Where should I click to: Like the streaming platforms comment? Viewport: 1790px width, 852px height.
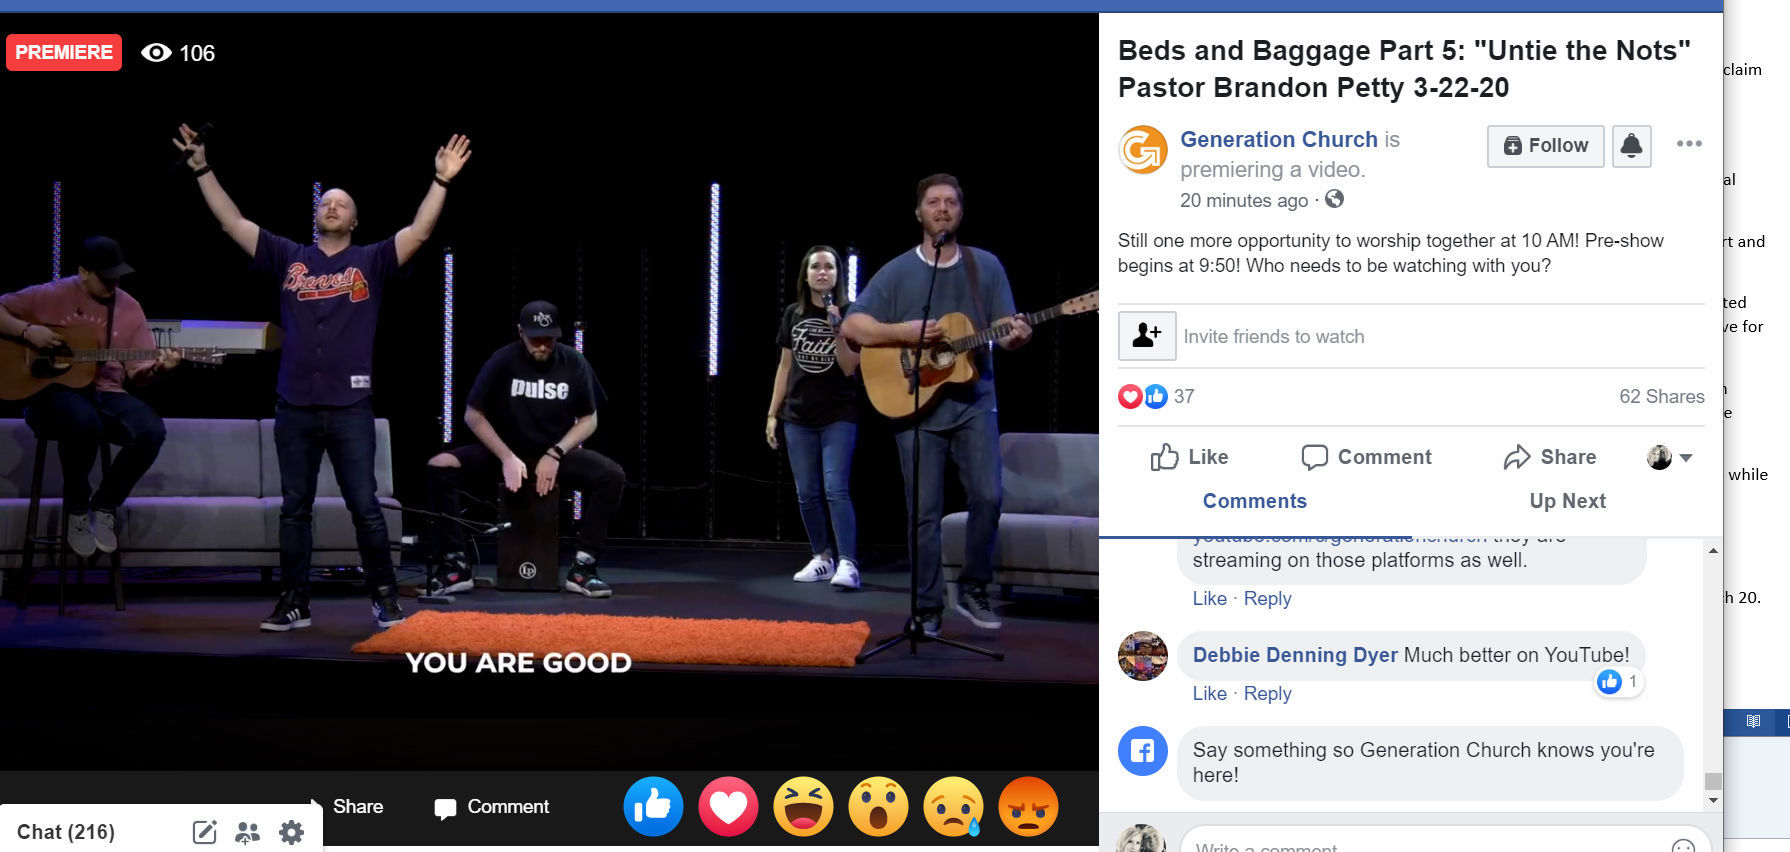1209,598
